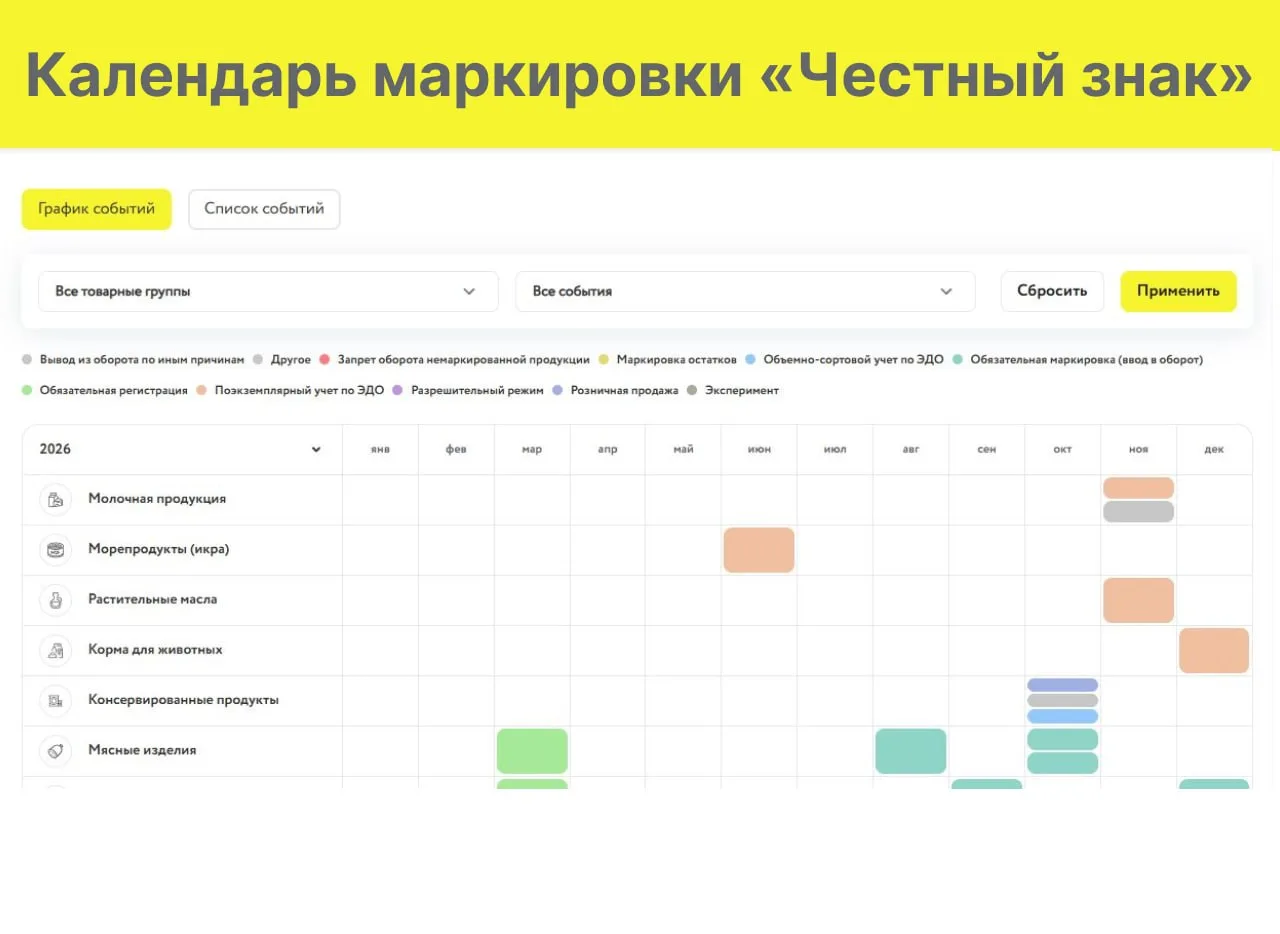Select the Обязательная регистрация legend item
The image size is (1280, 934).
[104, 390]
